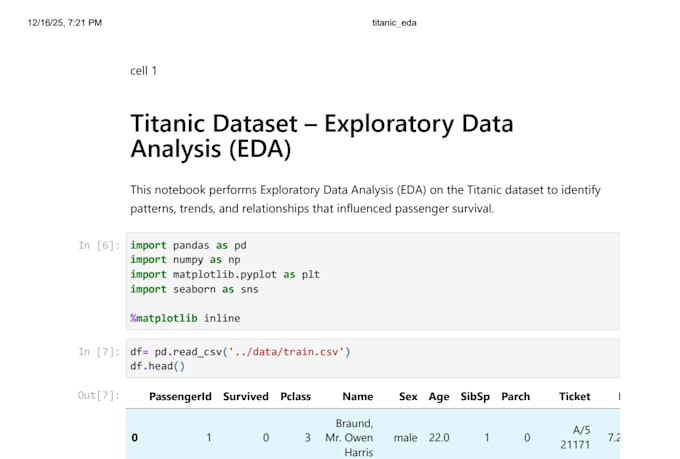Click the pd.read_csv code line
Screen dimensions: 680x459
pos(240,351)
